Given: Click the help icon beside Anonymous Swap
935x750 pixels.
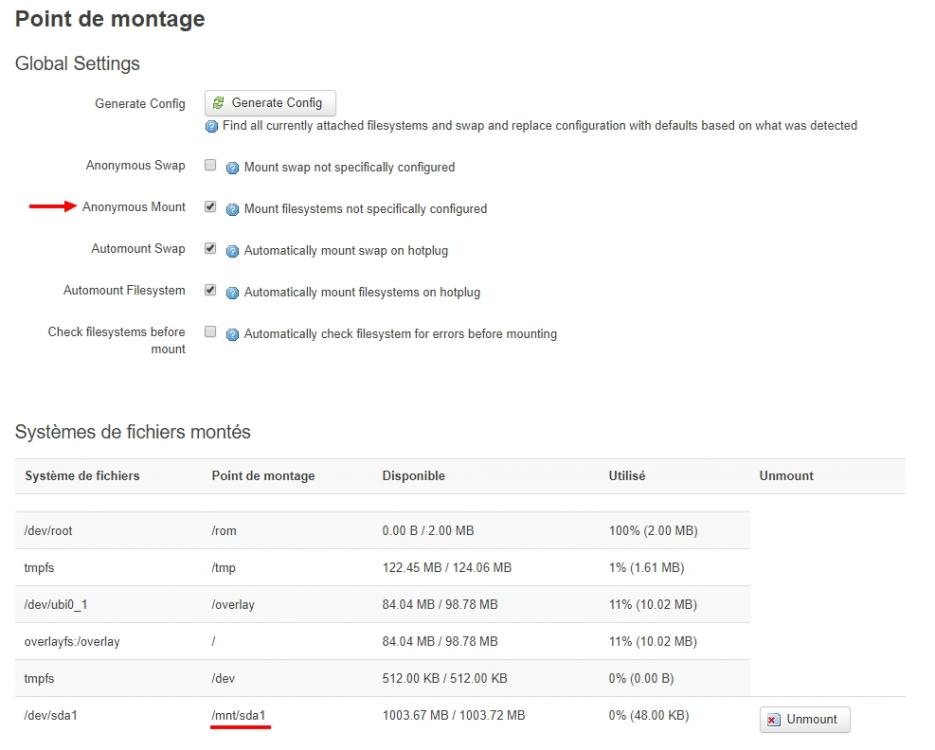Looking at the screenshot, I should 232,167.
